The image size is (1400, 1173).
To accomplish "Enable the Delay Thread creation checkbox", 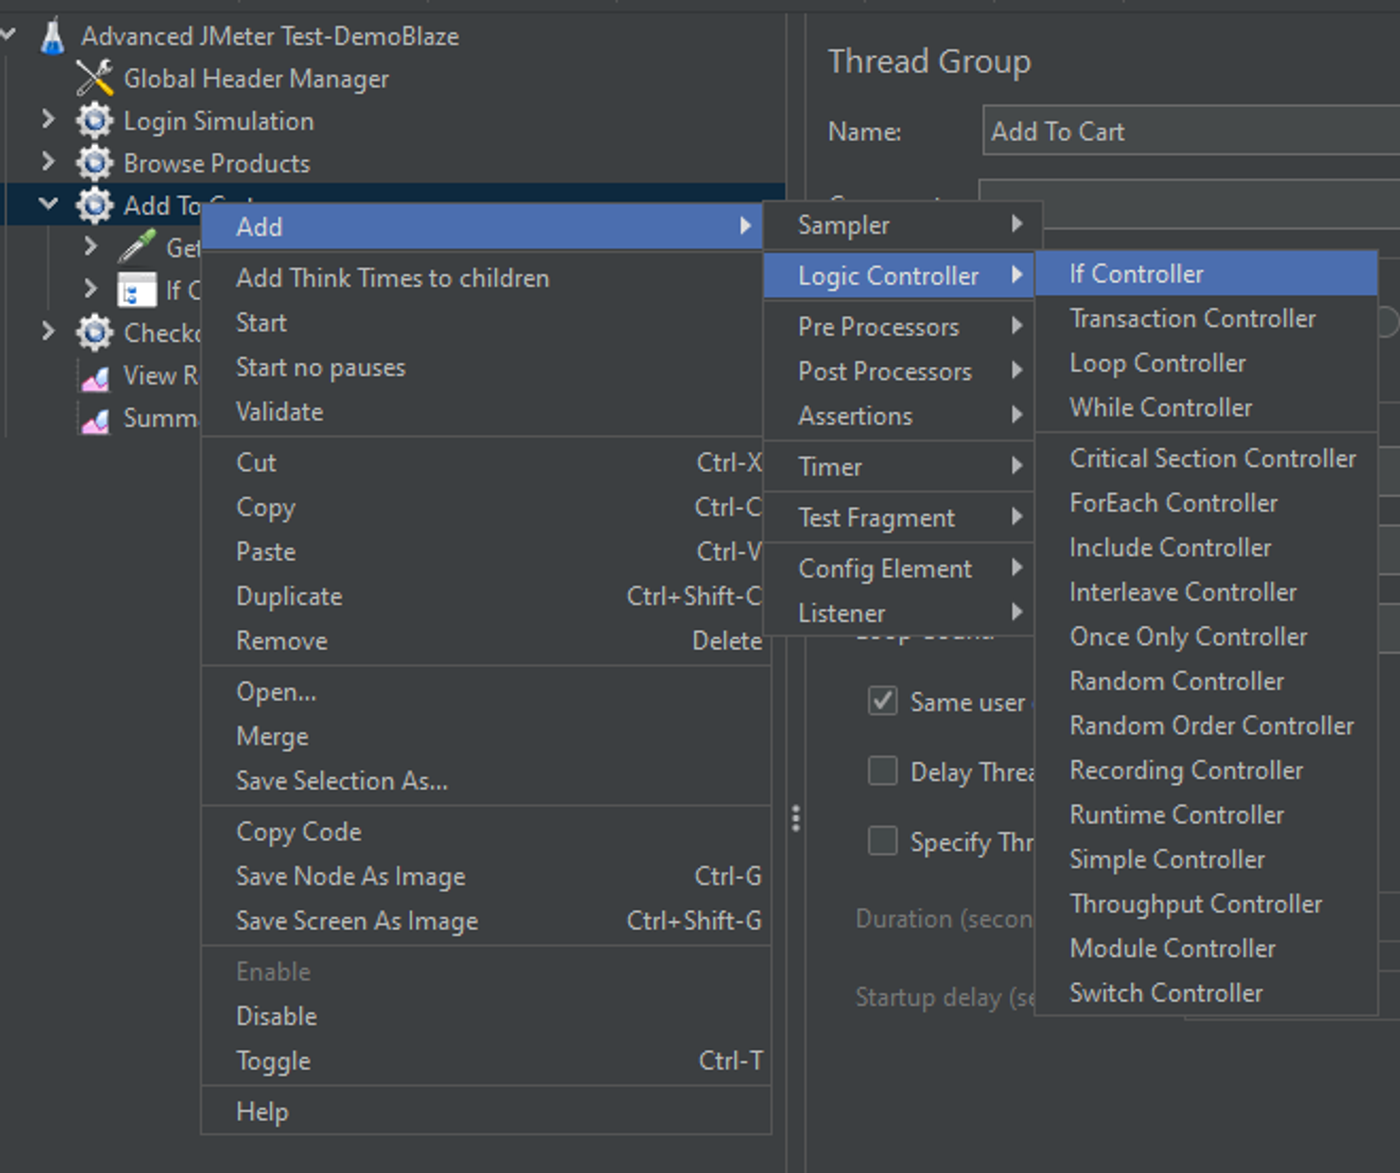I will pos(882,771).
